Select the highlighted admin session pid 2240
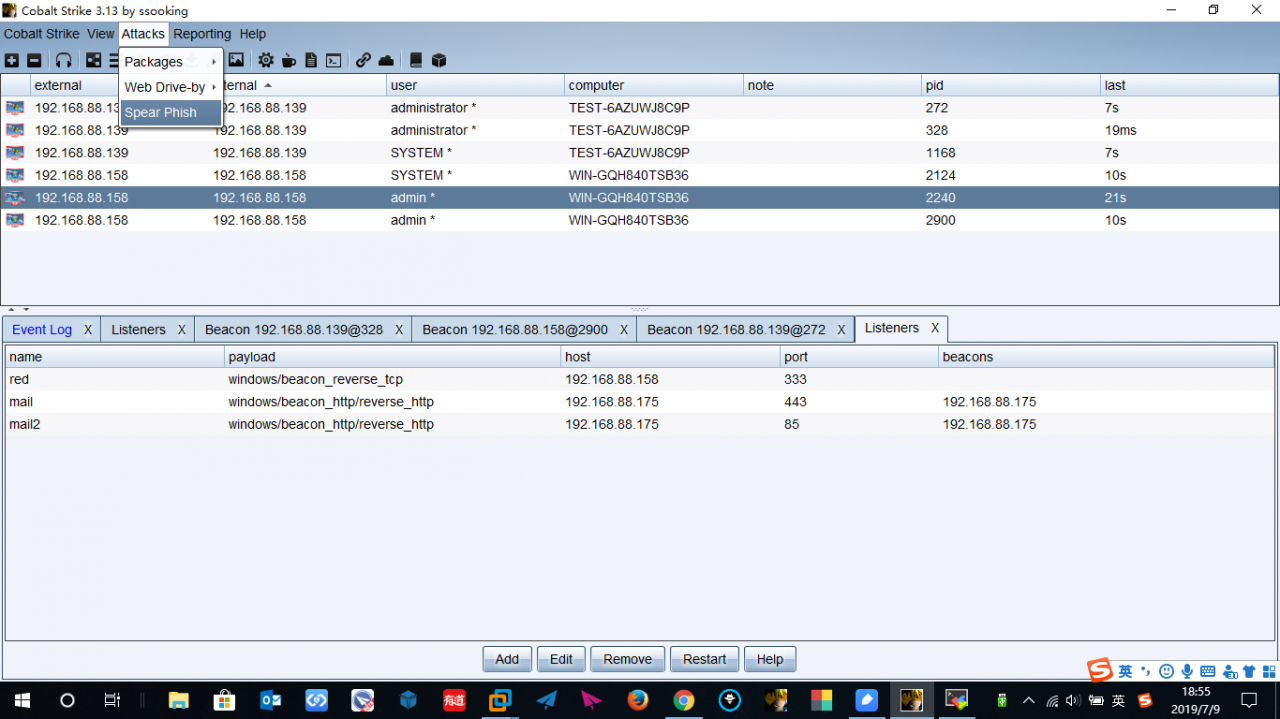The height and width of the screenshot is (719, 1280). pyautogui.click(x=640, y=198)
